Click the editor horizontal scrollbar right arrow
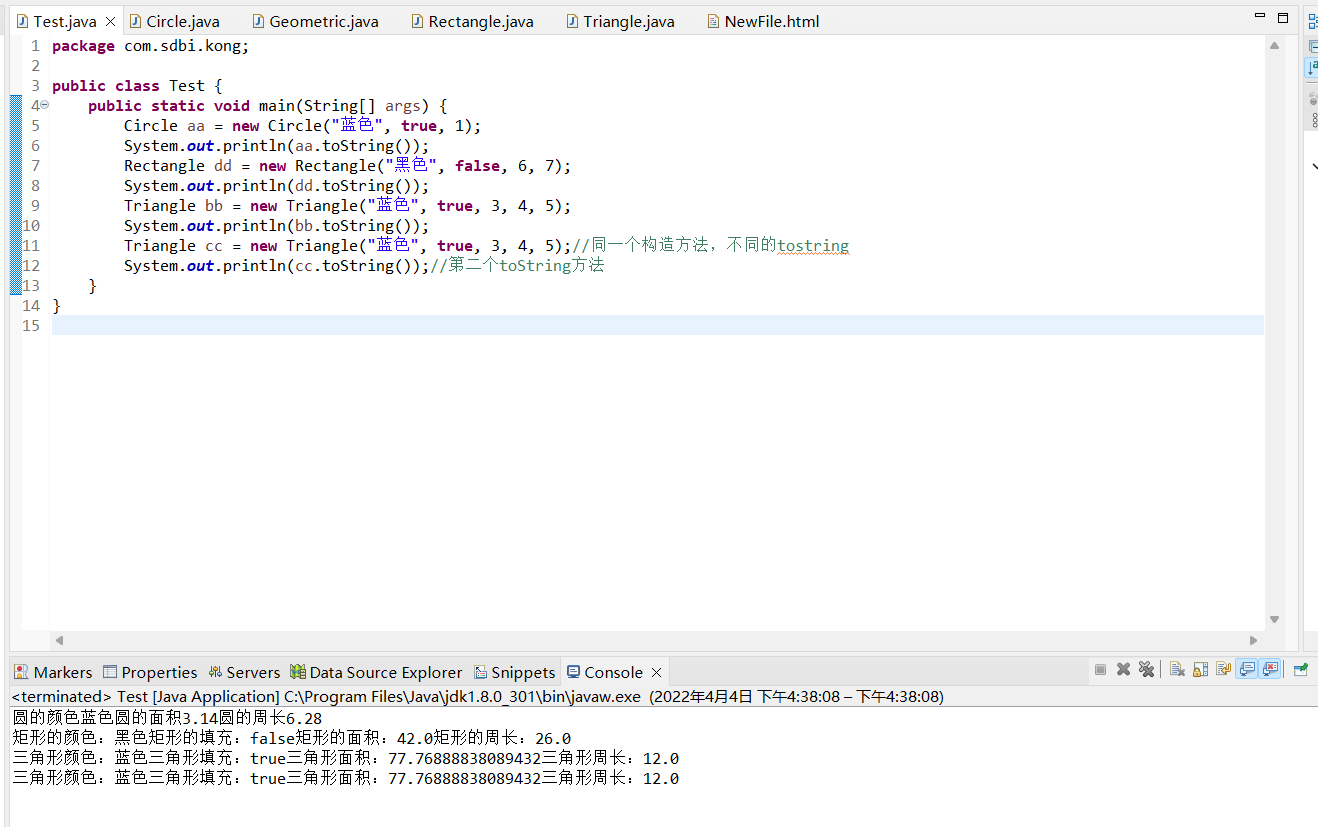The height and width of the screenshot is (827, 1318). (1254, 640)
